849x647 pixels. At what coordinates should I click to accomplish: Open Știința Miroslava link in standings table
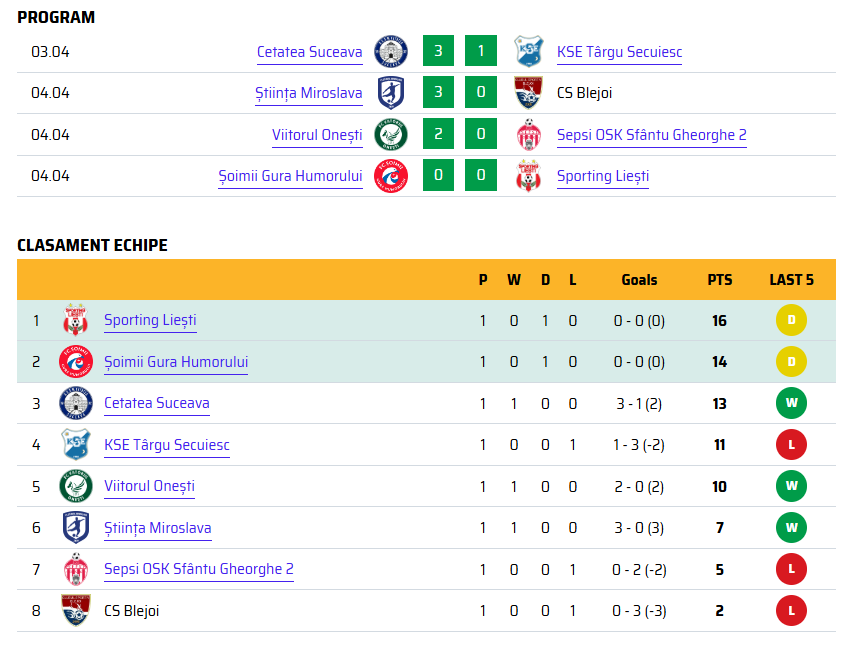pos(158,528)
